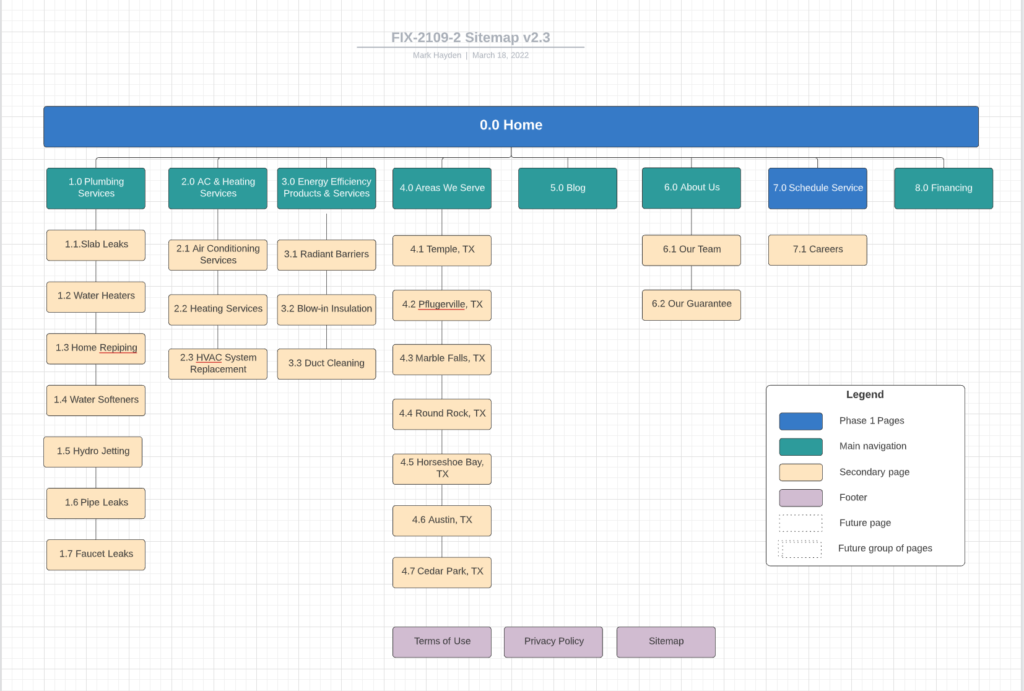
Task: Select the 6.2 Our Guarantee box
Action: pos(691,304)
